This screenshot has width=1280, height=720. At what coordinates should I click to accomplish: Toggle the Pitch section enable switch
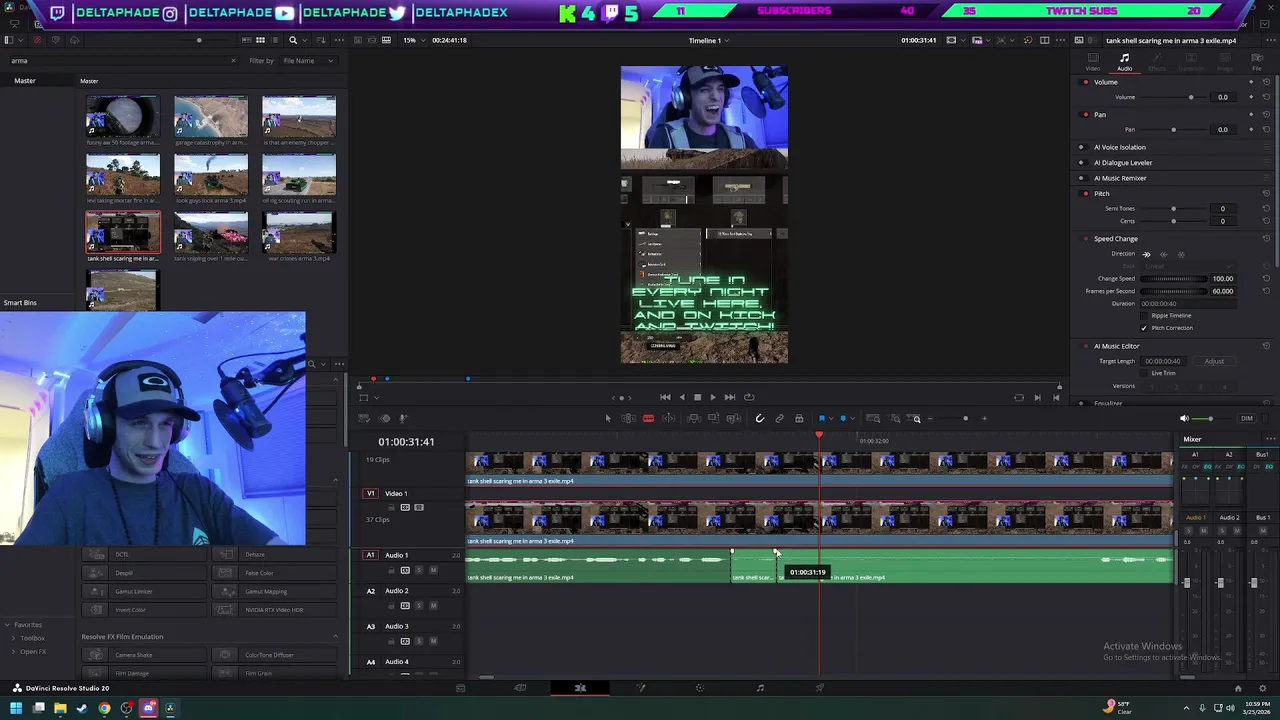[1085, 193]
